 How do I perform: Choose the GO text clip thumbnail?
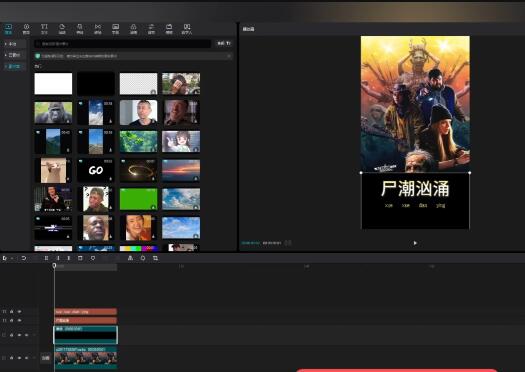[x=96, y=170]
